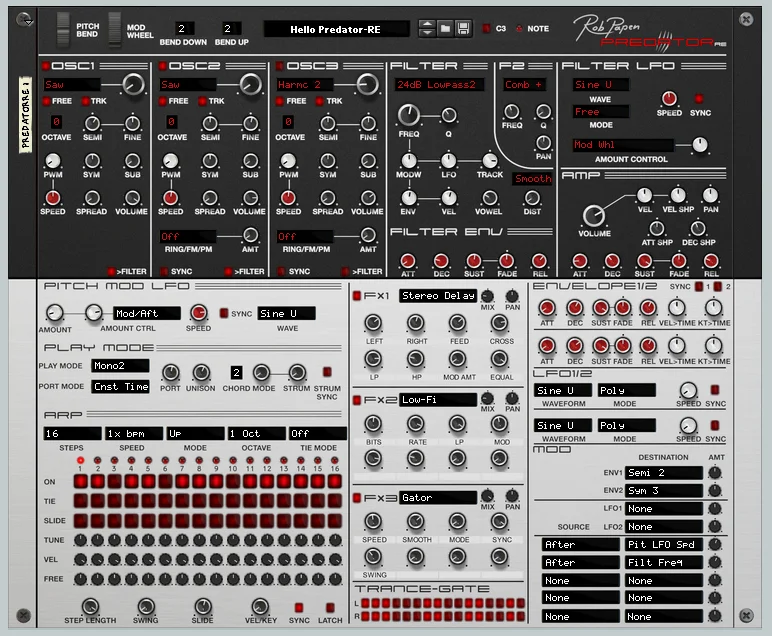Click the Filter DIST knob
The width and height of the screenshot is (772, 636).
[532, 198]
